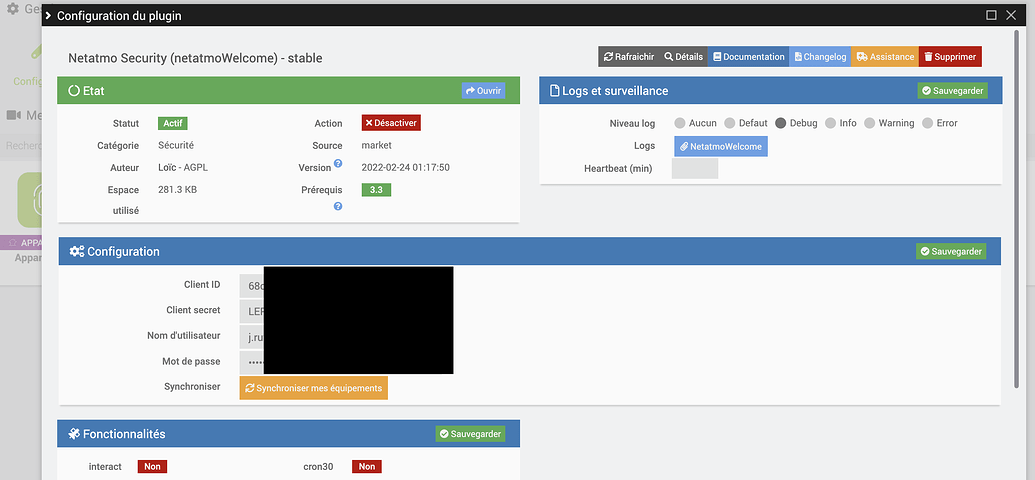The width and height of the screenshot is (1035, 480).
Task: Save Logs et surveillance settings
Action: 952,91
